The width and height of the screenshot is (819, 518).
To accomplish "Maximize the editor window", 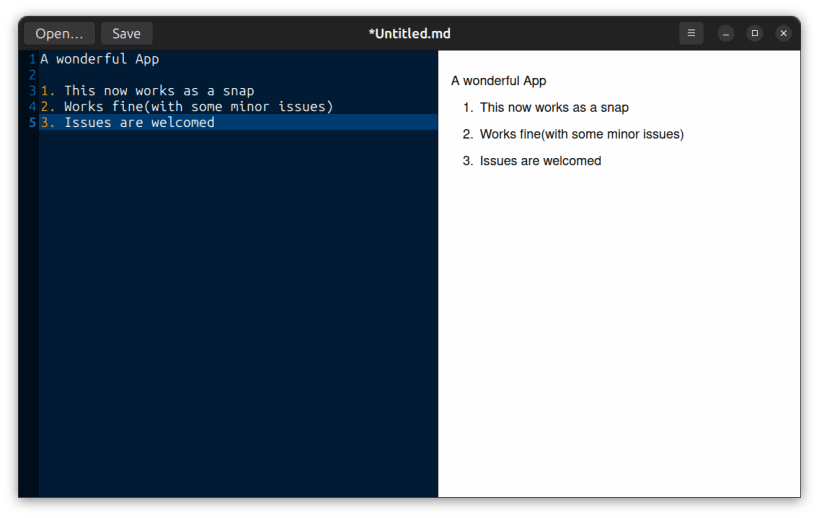I will [x=754, y=33].
